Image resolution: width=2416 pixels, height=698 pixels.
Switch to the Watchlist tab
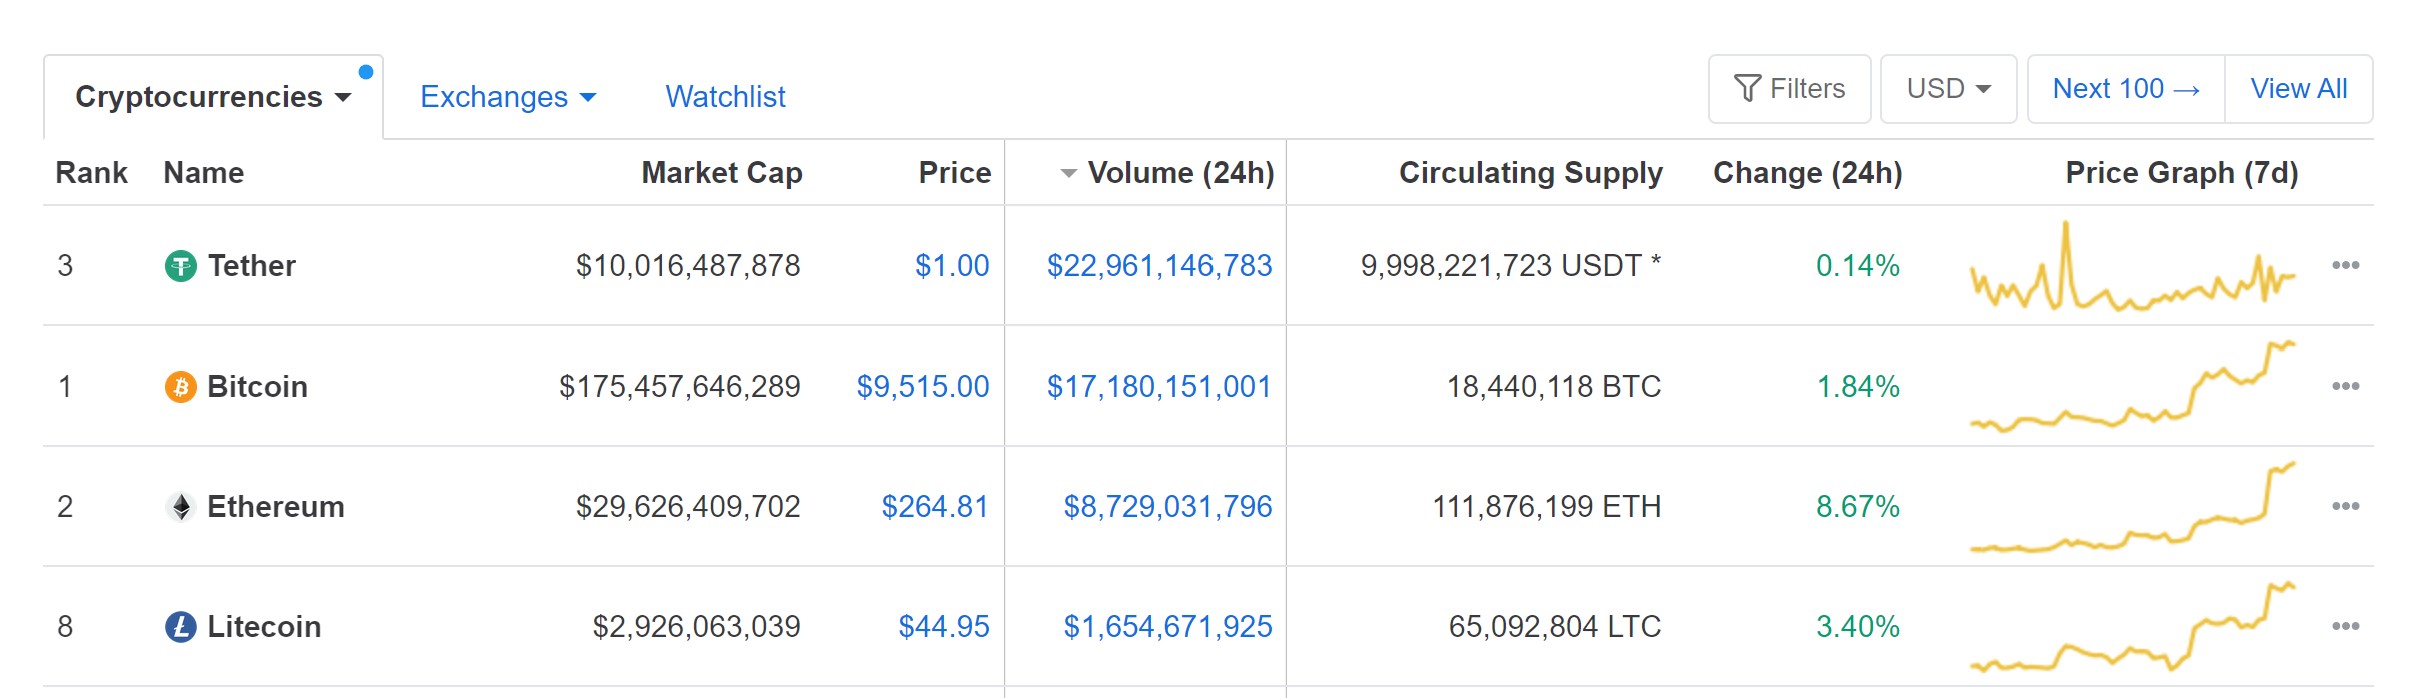tap(725, 97)
